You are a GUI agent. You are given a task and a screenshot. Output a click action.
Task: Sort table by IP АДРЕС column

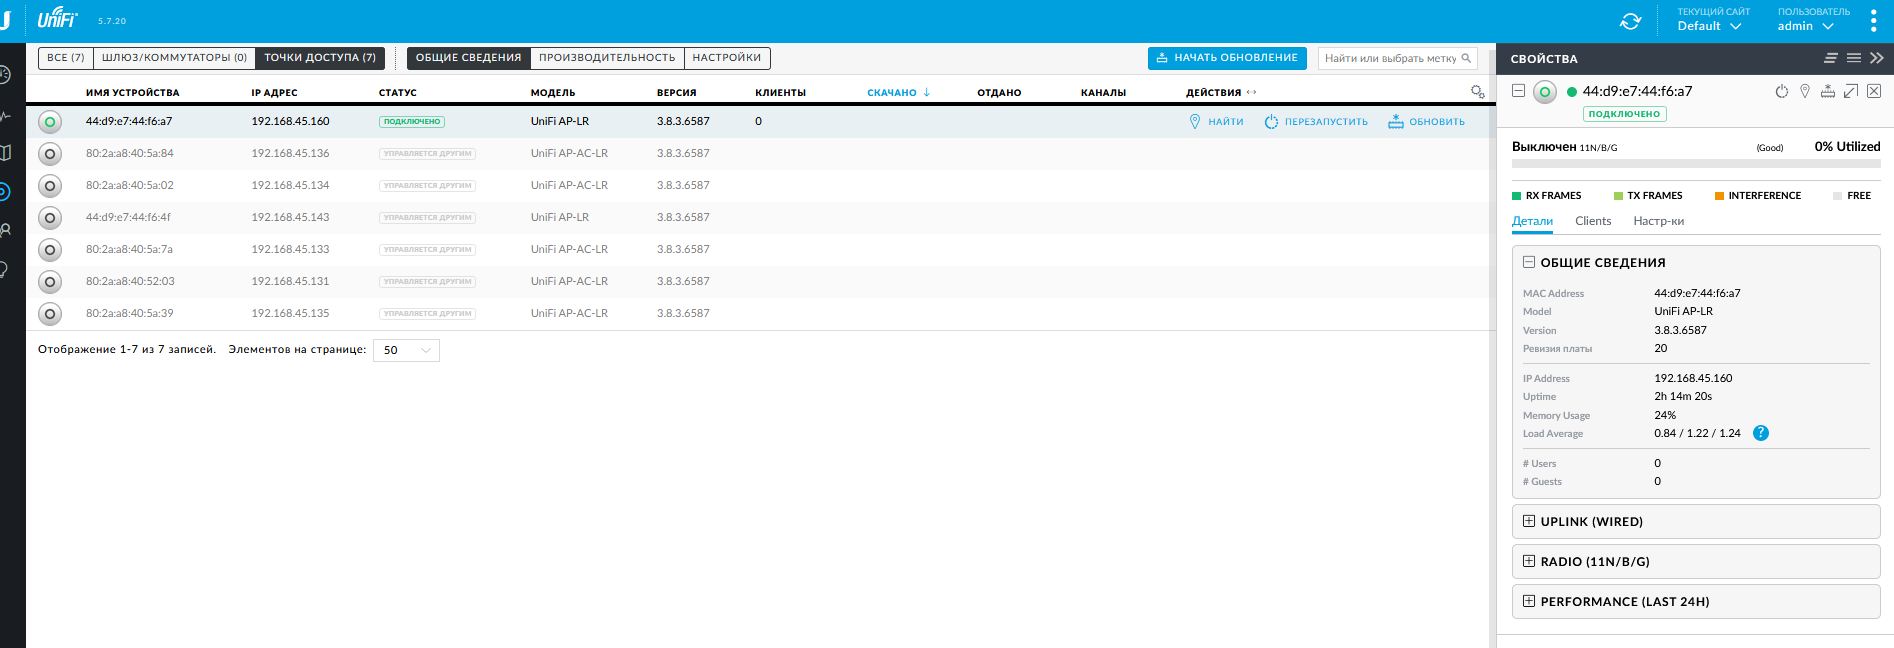click(x=274, y=93)
